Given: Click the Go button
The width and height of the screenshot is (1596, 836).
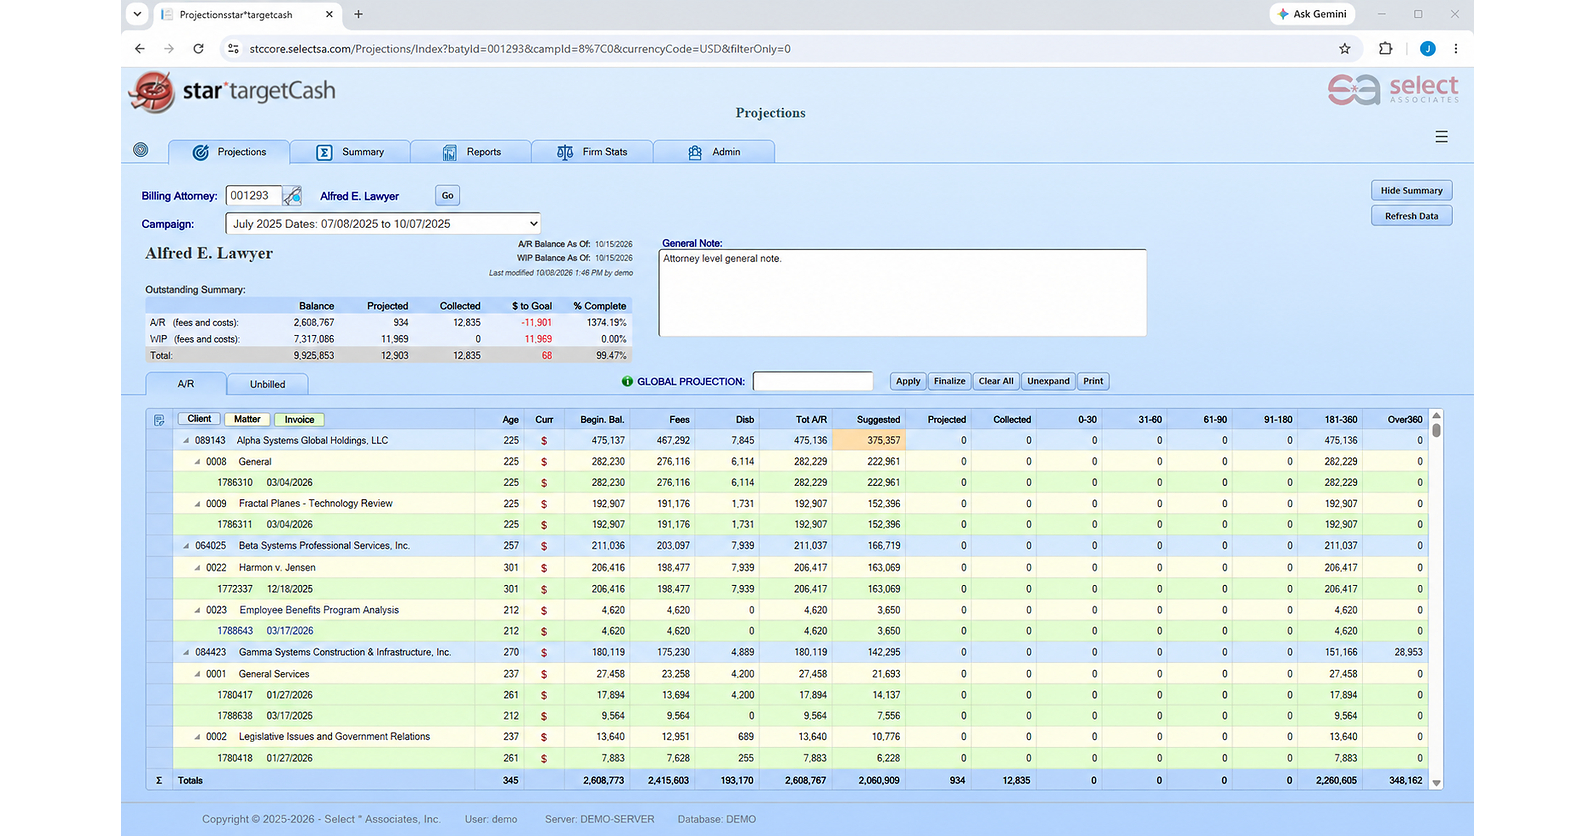Looking at the screenshot, I should tap(447, 196).
